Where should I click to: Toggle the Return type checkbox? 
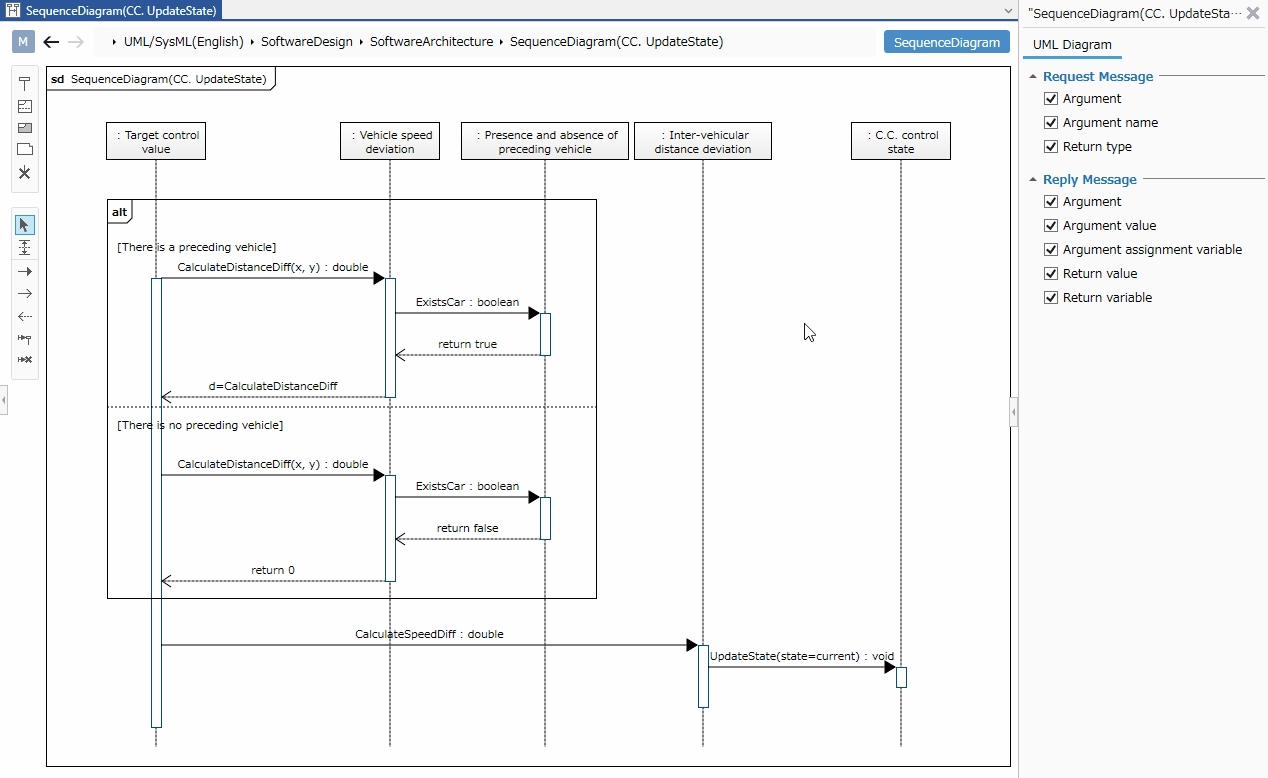click(x=1050, y=146)
